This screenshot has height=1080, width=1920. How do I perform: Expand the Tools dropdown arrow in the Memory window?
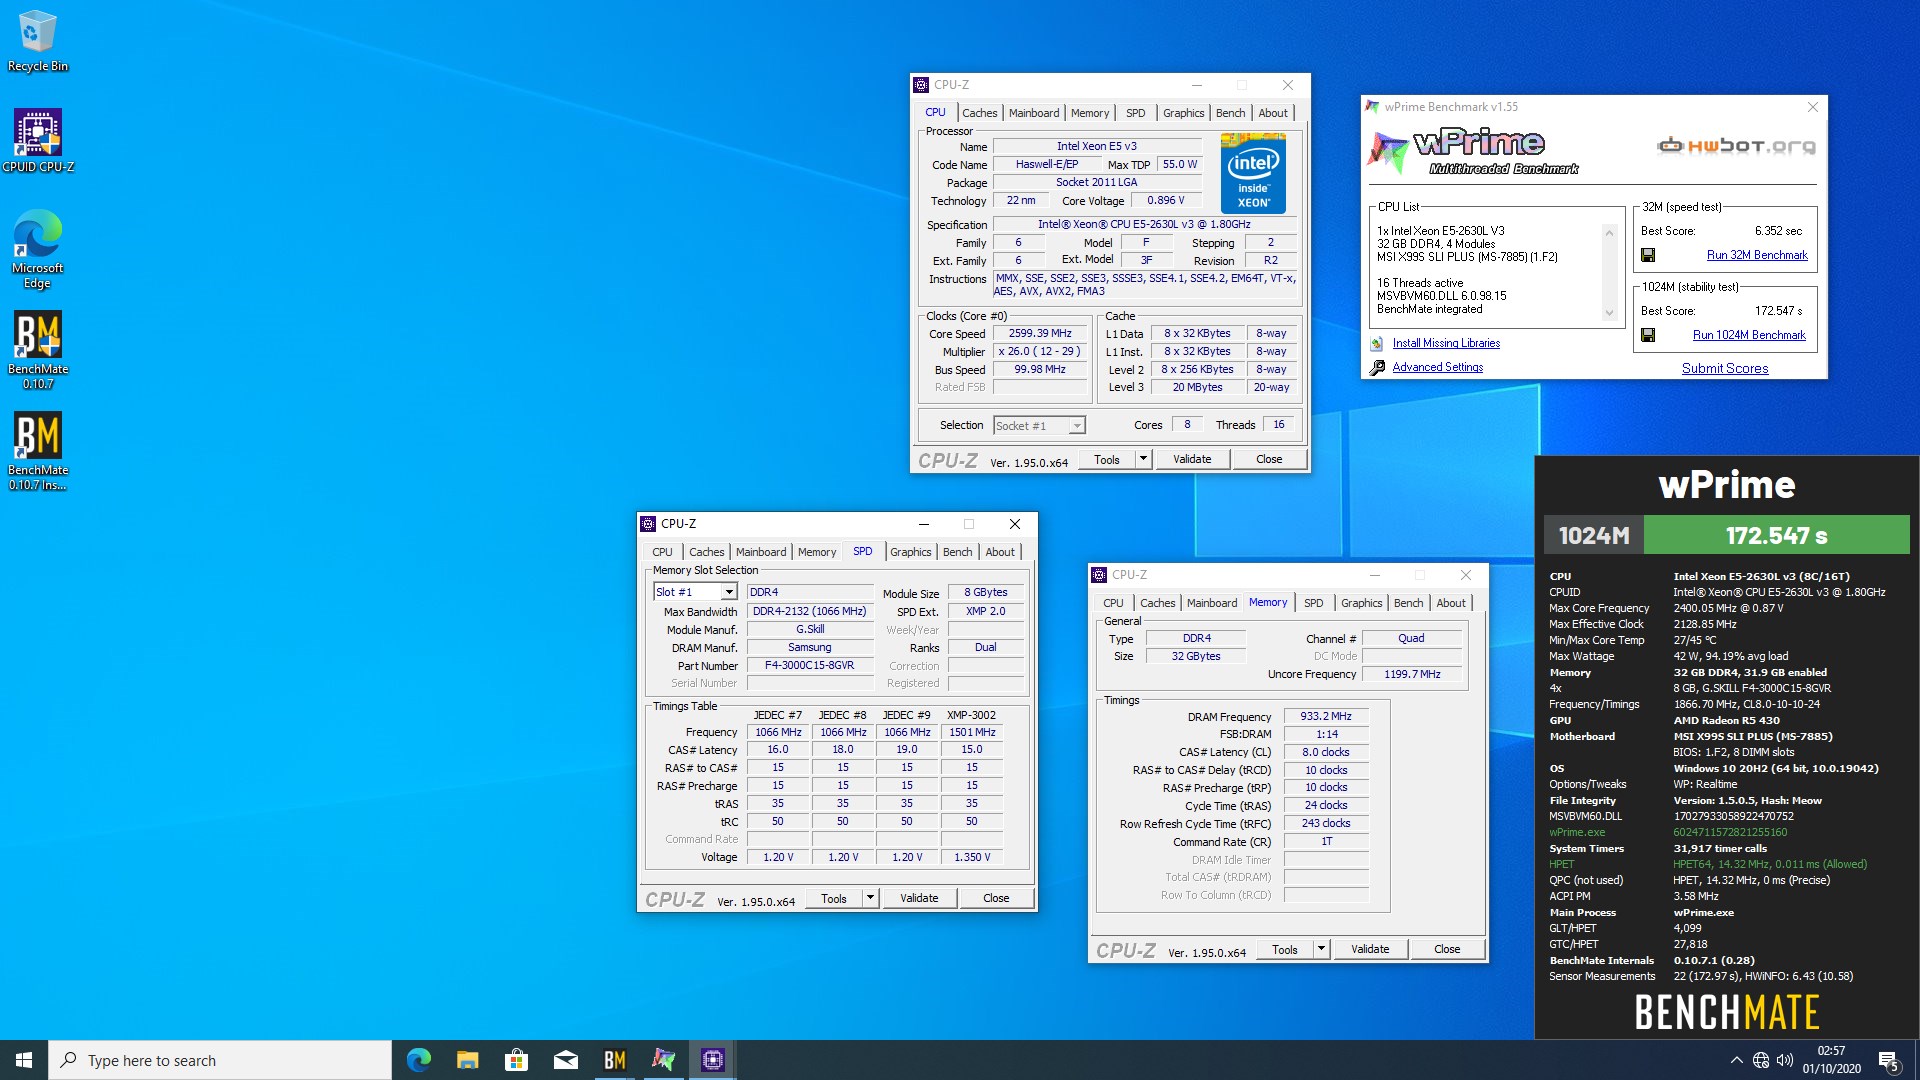click(x=1321, y=949)
